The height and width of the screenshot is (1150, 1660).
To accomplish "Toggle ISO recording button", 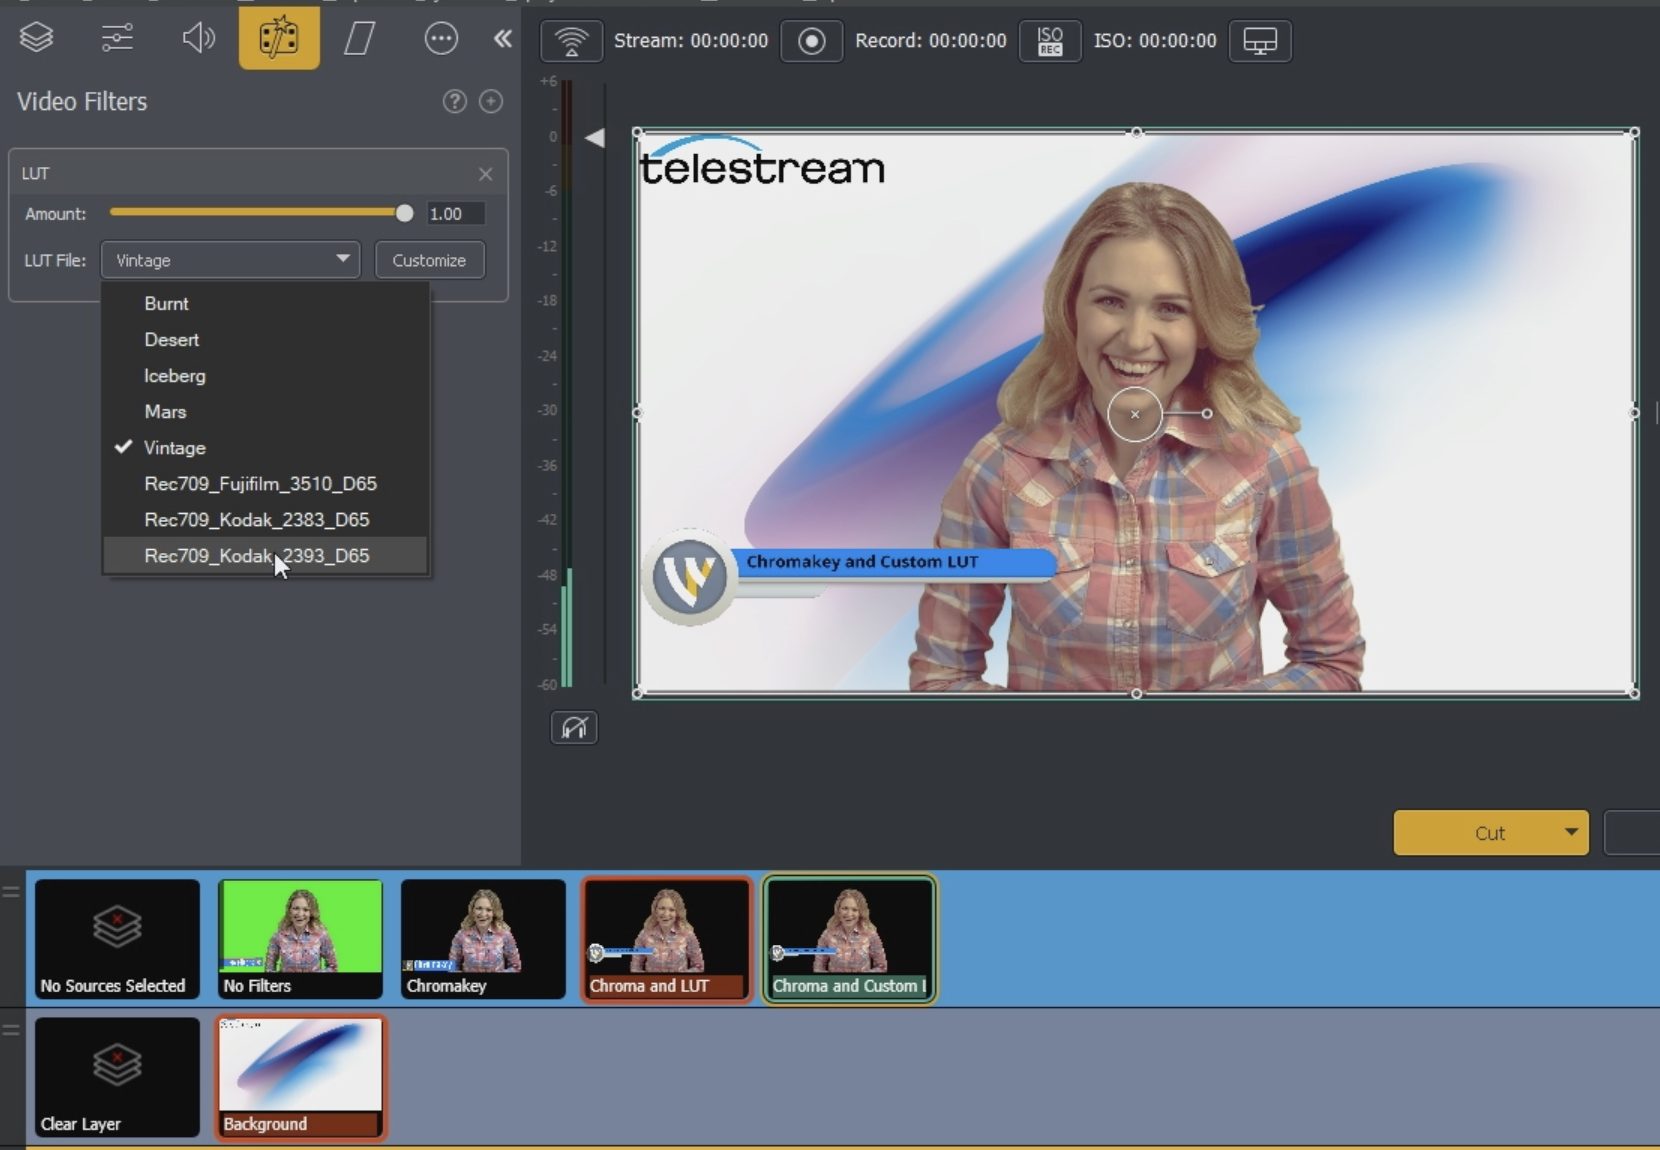I will coord(1049,41).
